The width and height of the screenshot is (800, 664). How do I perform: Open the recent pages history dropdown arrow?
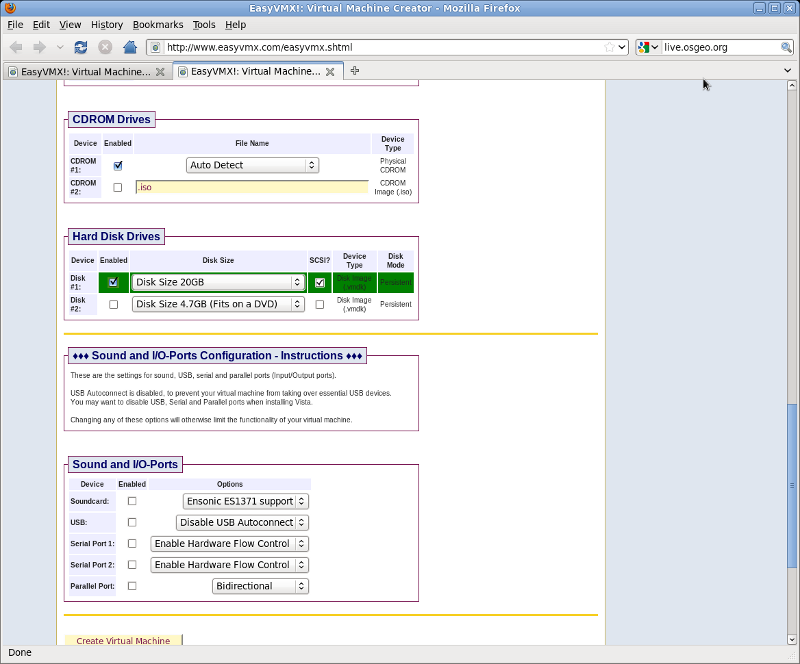(60, 47)
